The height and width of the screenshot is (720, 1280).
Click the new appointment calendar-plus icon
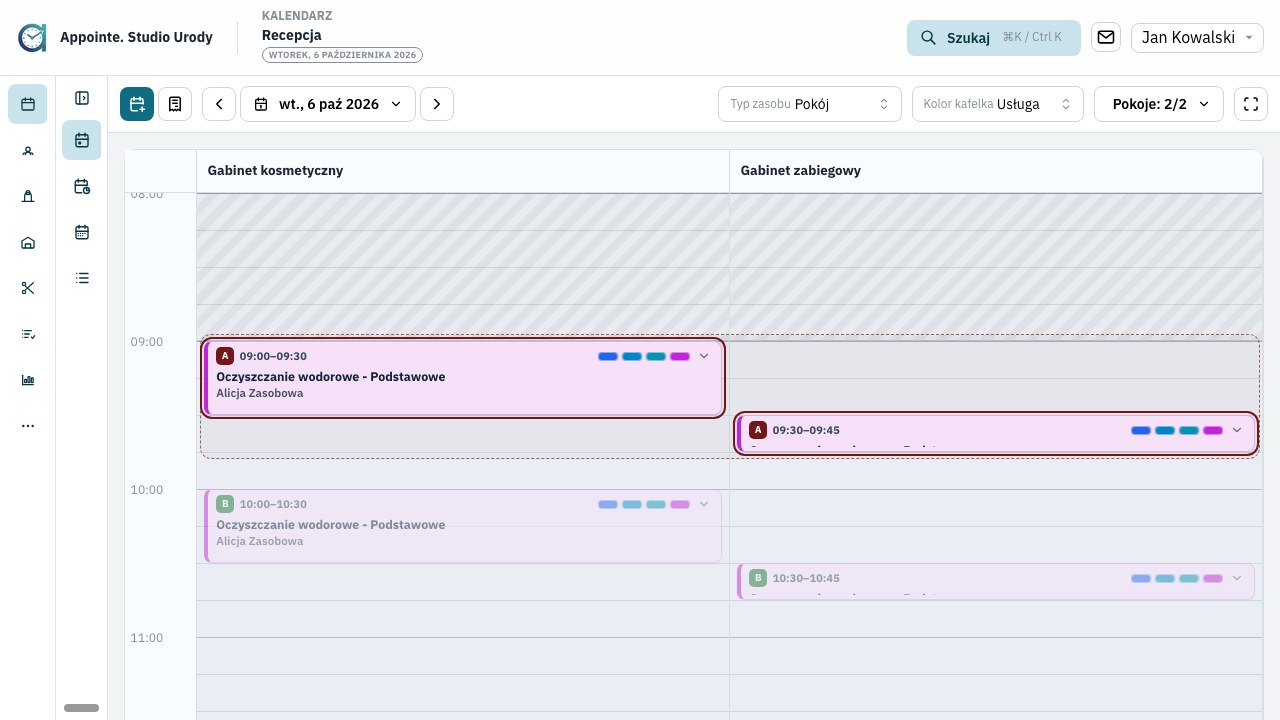pos(137,104)
